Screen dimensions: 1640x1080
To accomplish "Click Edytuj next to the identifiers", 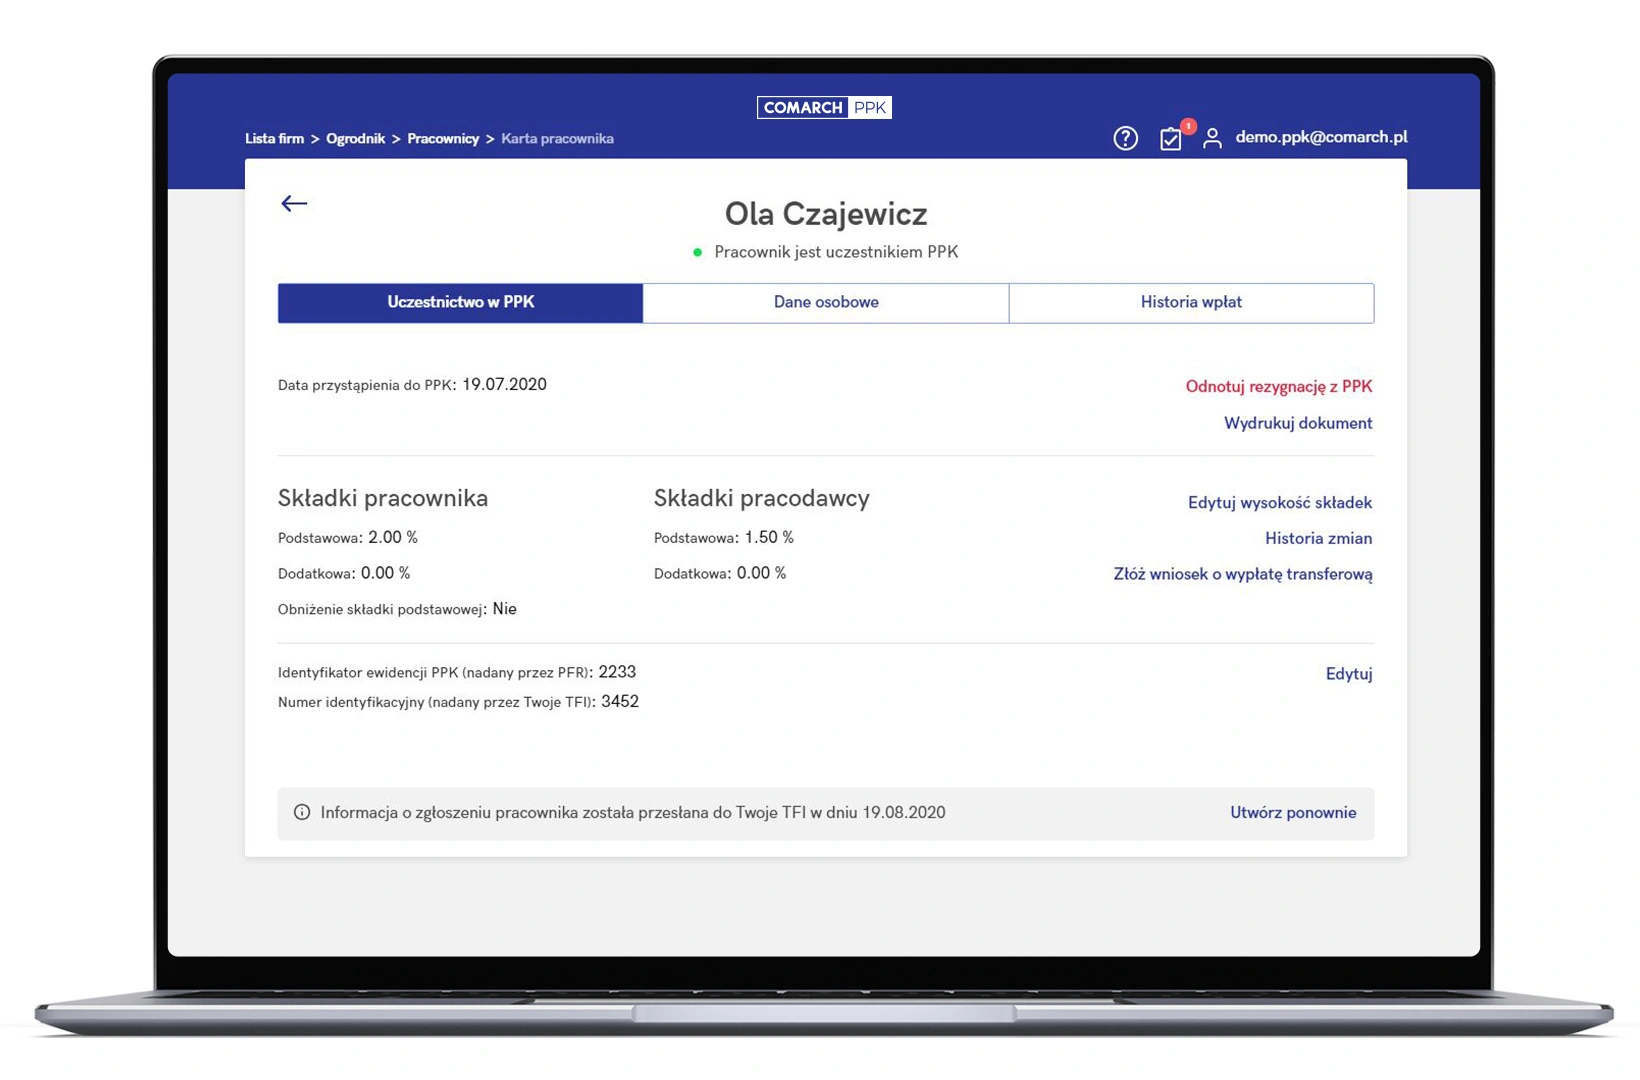I will coord(1348,674).
